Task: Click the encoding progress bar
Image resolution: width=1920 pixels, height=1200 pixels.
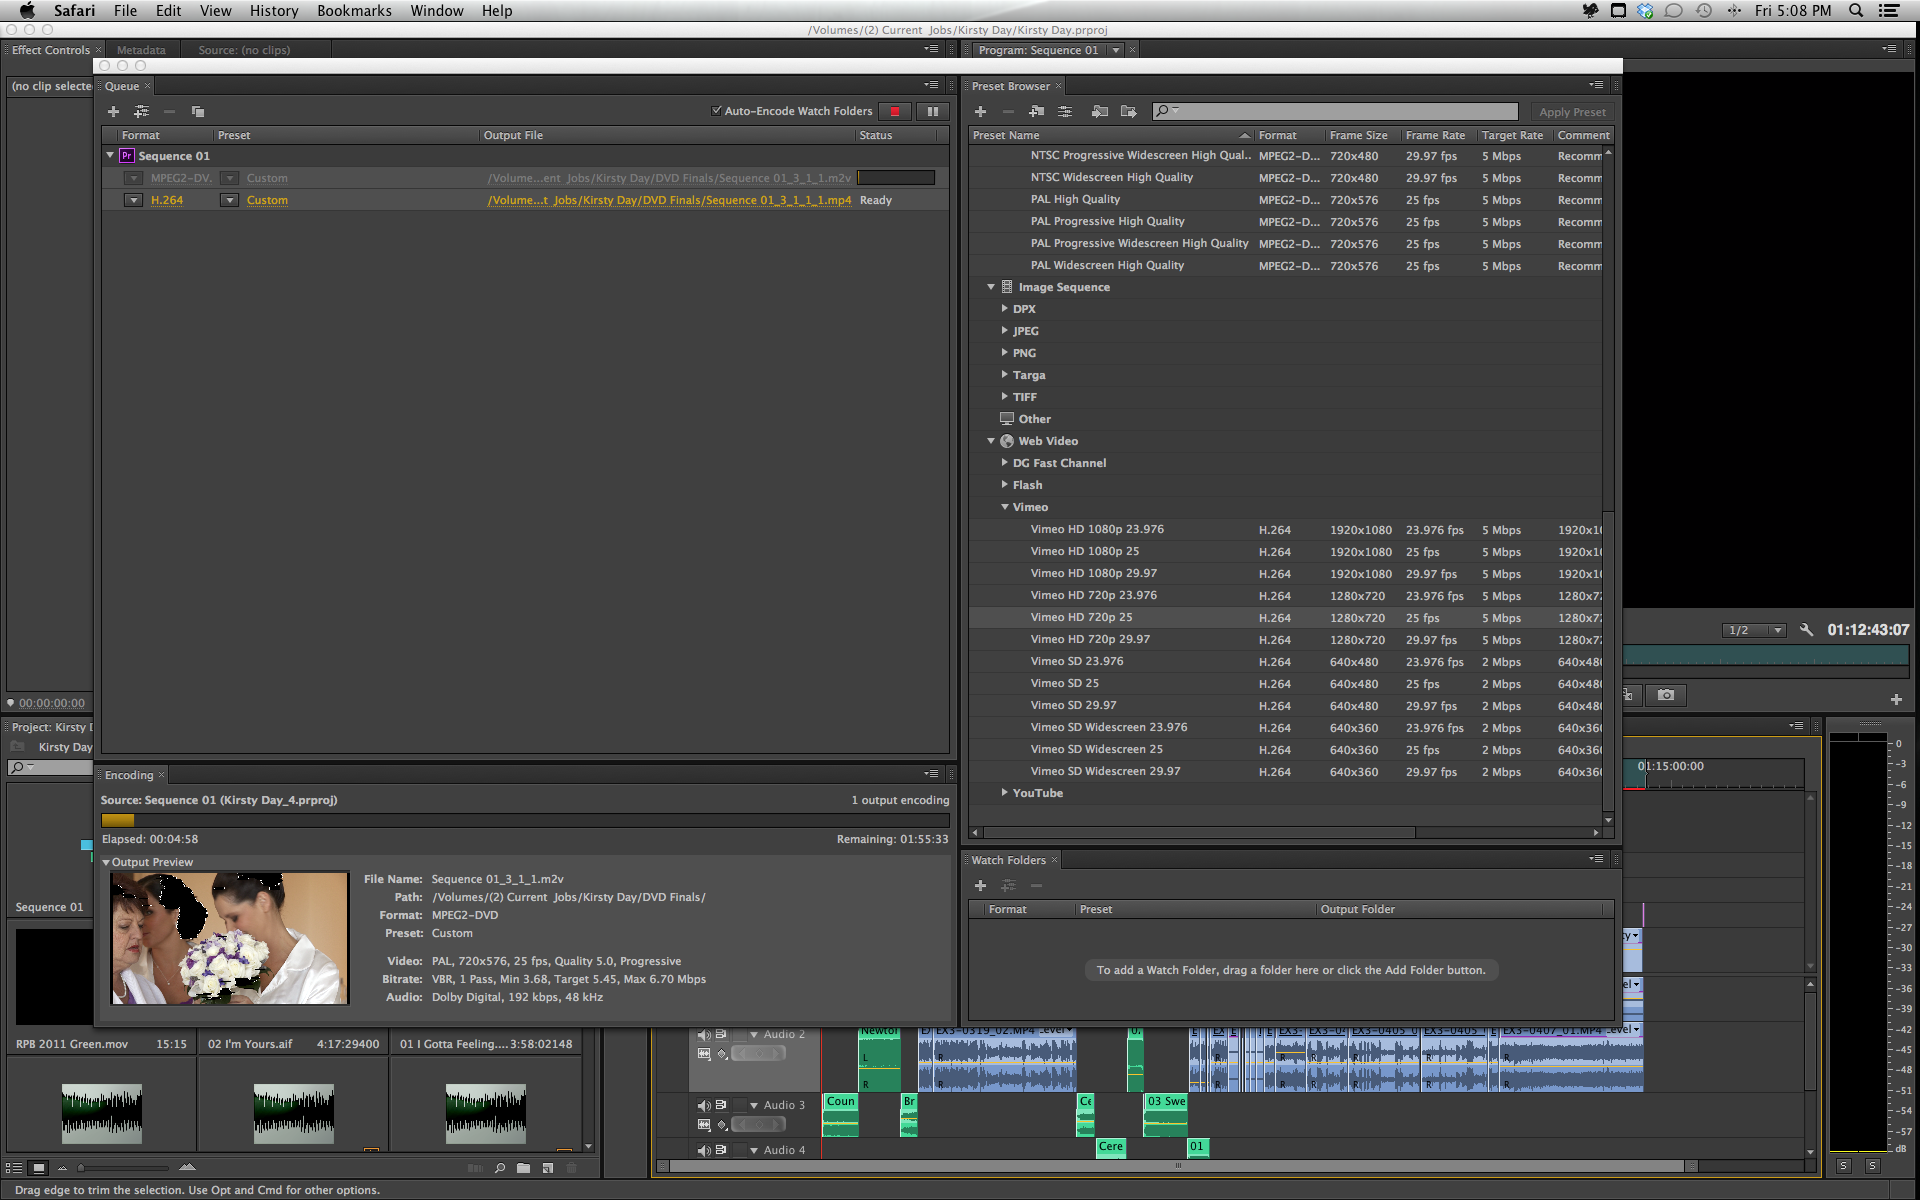Action: click(525, 820)
